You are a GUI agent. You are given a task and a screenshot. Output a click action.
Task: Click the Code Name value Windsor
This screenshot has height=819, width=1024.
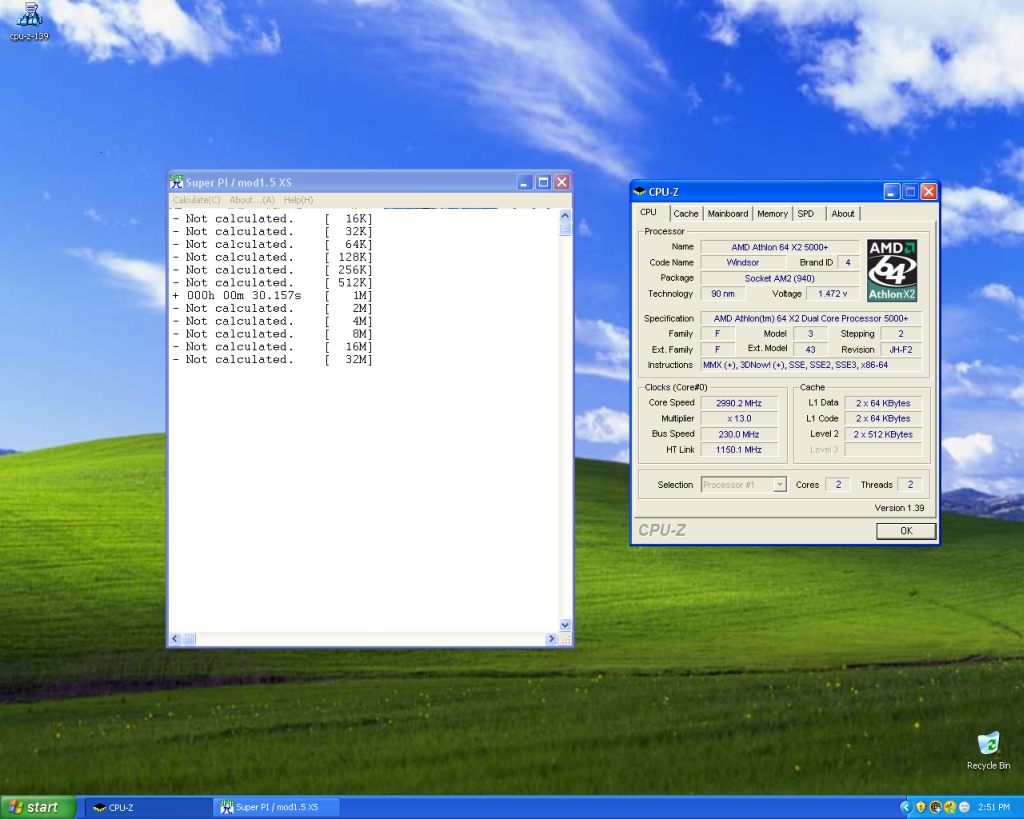pos(743,263)
